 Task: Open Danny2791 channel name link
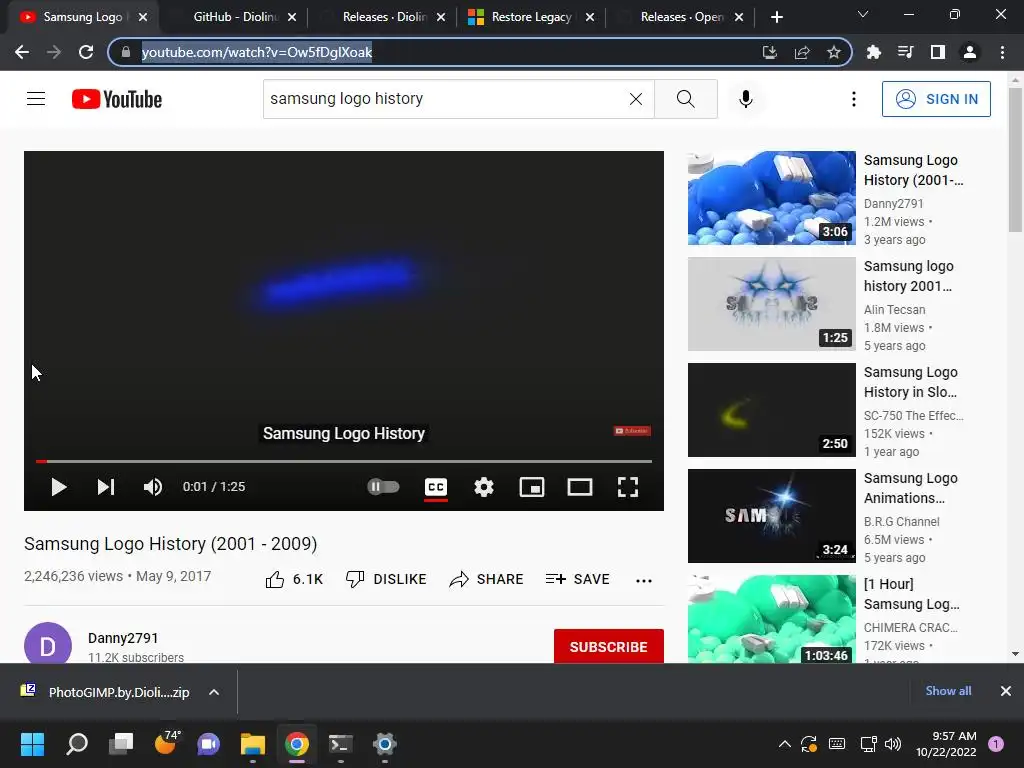(123, 638)
